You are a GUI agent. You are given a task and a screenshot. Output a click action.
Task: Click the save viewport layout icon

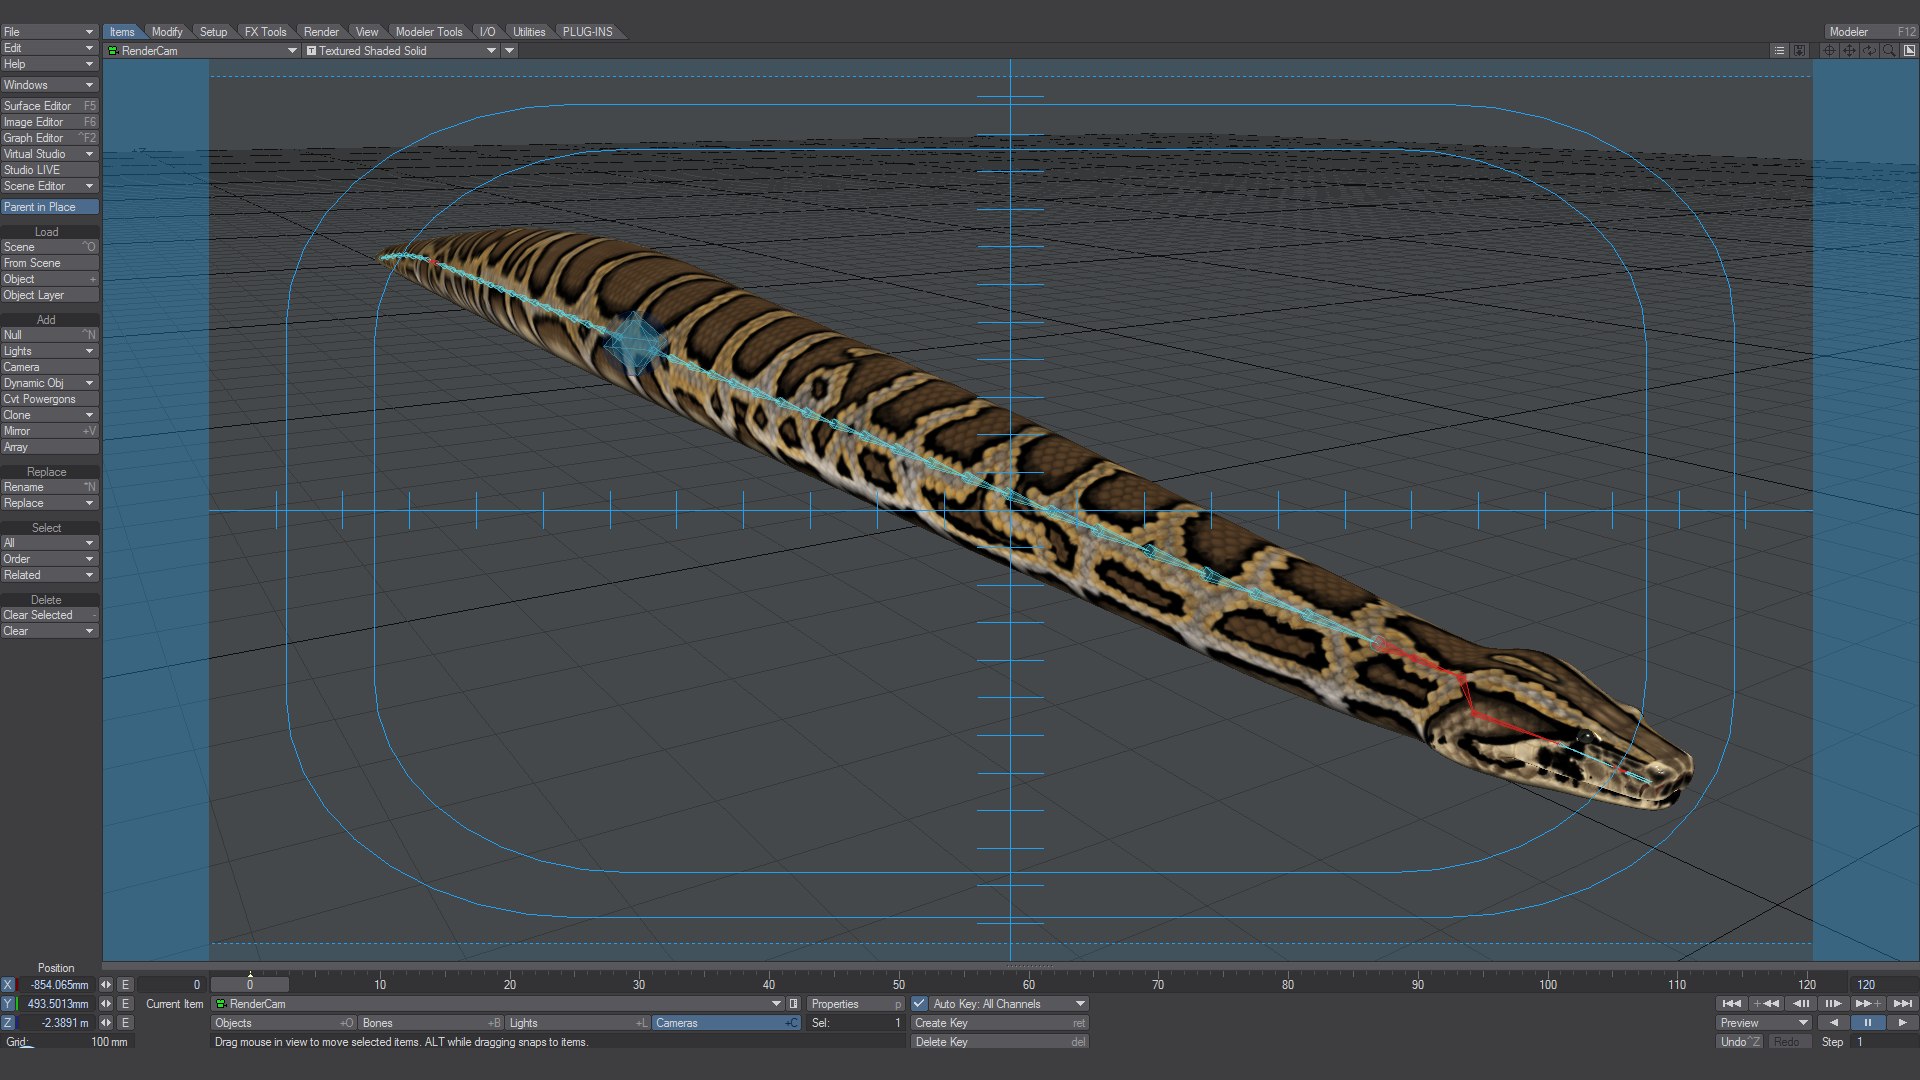[x=1799, y=51]
